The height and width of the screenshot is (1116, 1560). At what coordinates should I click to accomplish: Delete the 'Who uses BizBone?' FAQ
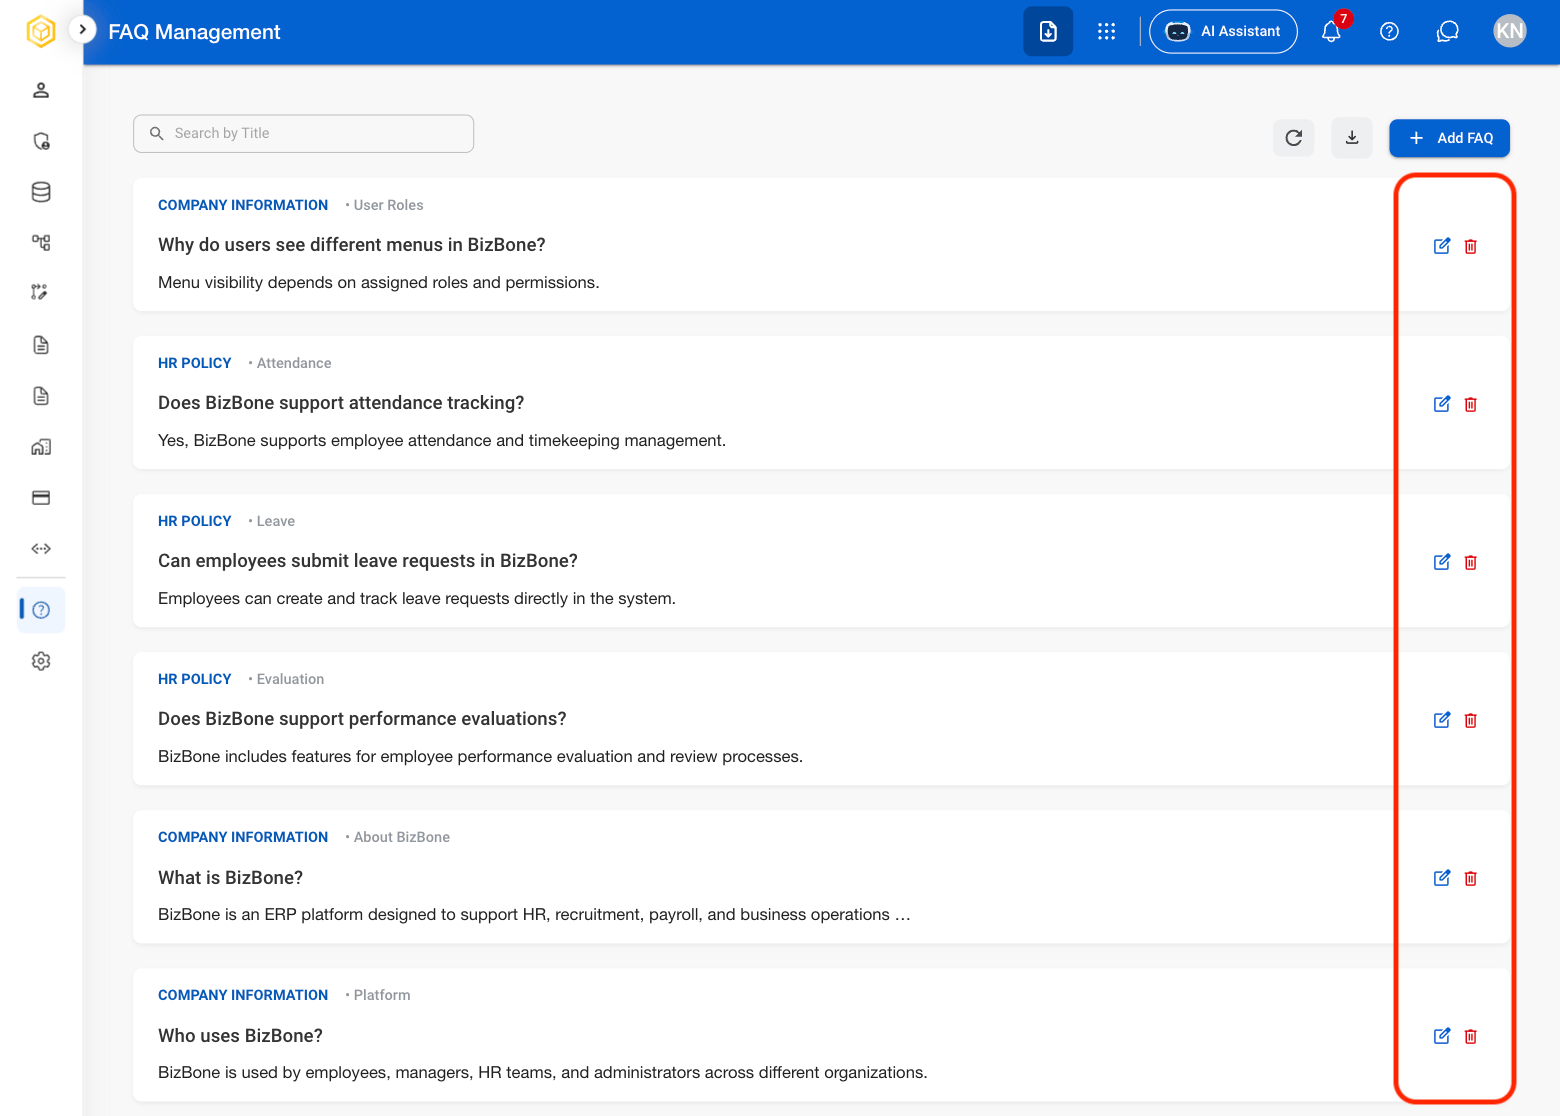1471,1036
